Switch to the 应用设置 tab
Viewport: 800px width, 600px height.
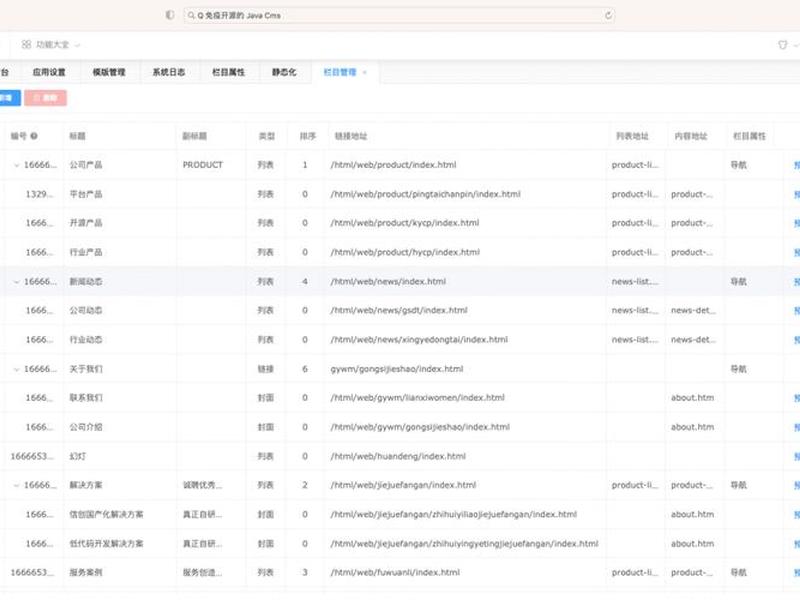pyautogui.click(x=49, y=72)
